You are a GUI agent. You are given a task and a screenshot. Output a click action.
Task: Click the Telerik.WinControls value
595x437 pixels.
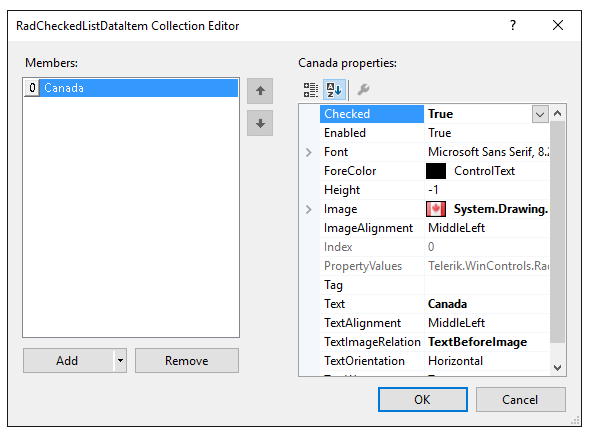click(488, 266)
